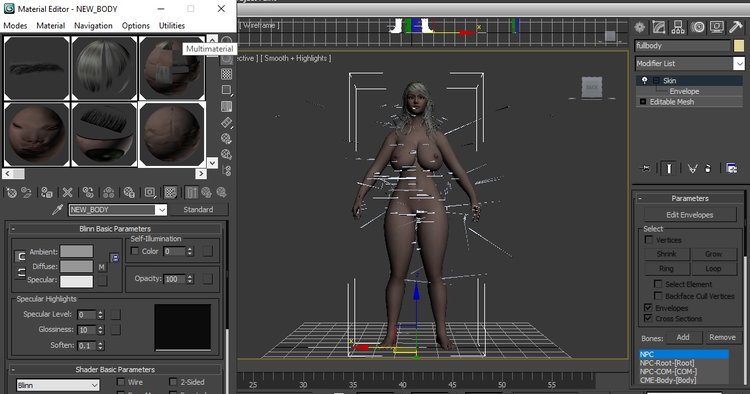This screenshot has width=750, height=394.
Task: Click Material ID Channel icon
Action: (x=150, y=193)
